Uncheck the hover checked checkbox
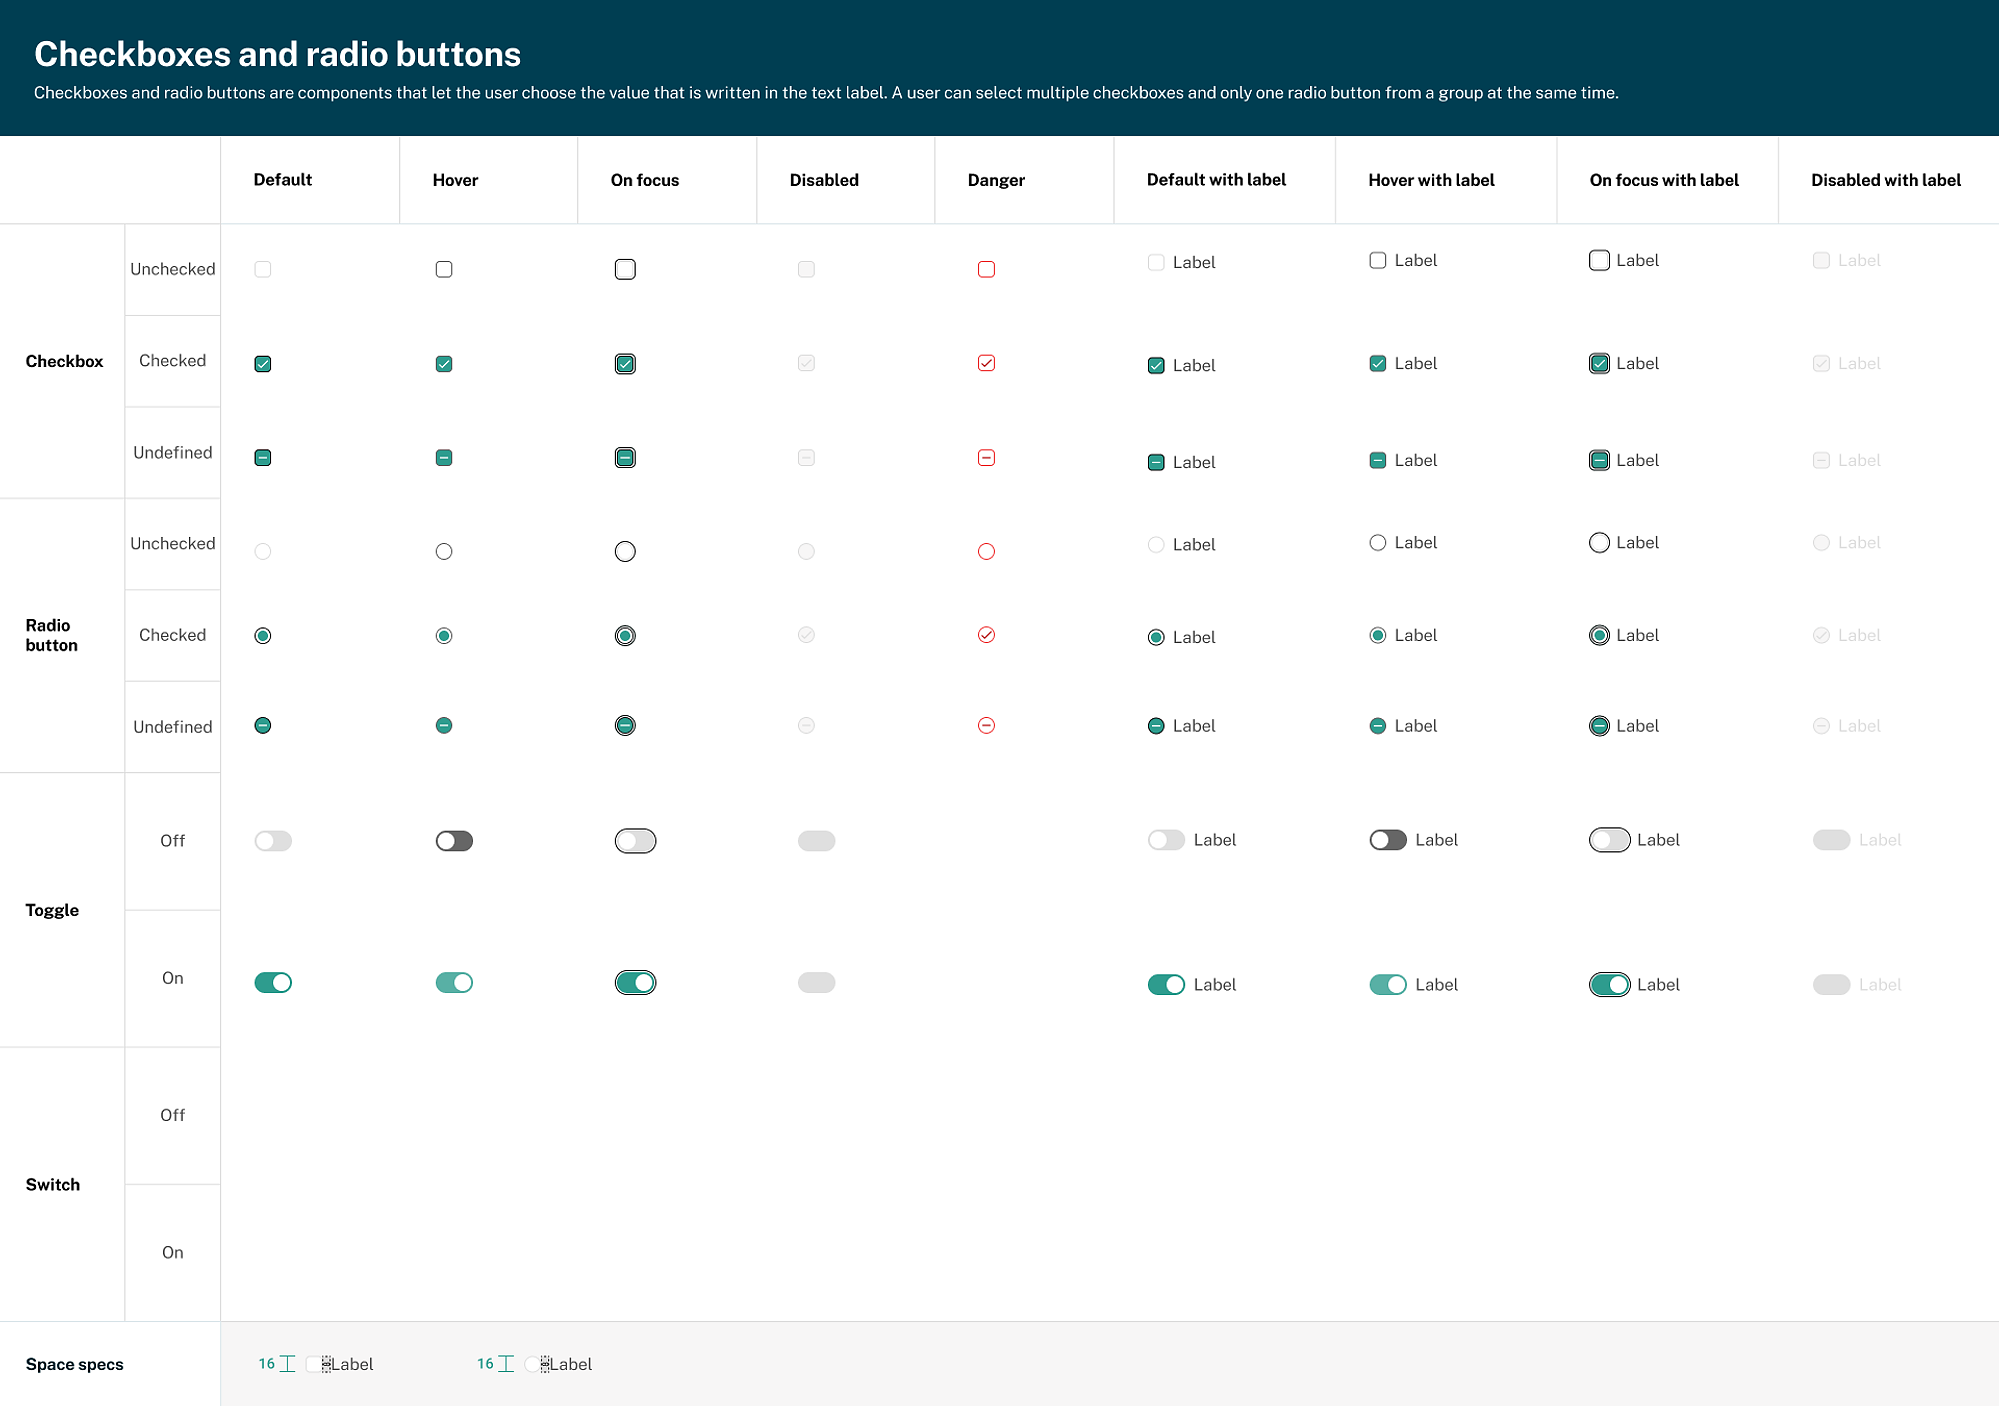The width and height of the screenshot is (1999, 1406). (444, 364)
